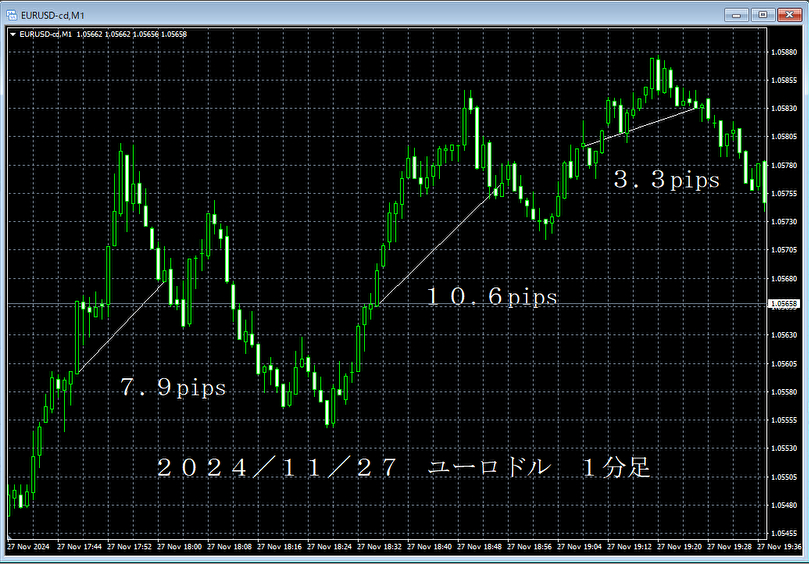Viewport: 809px width, 564px height.
Task: Click the 2024/11/27 ユーロドル 1分足 caption
Action: (x=404, y=468)
